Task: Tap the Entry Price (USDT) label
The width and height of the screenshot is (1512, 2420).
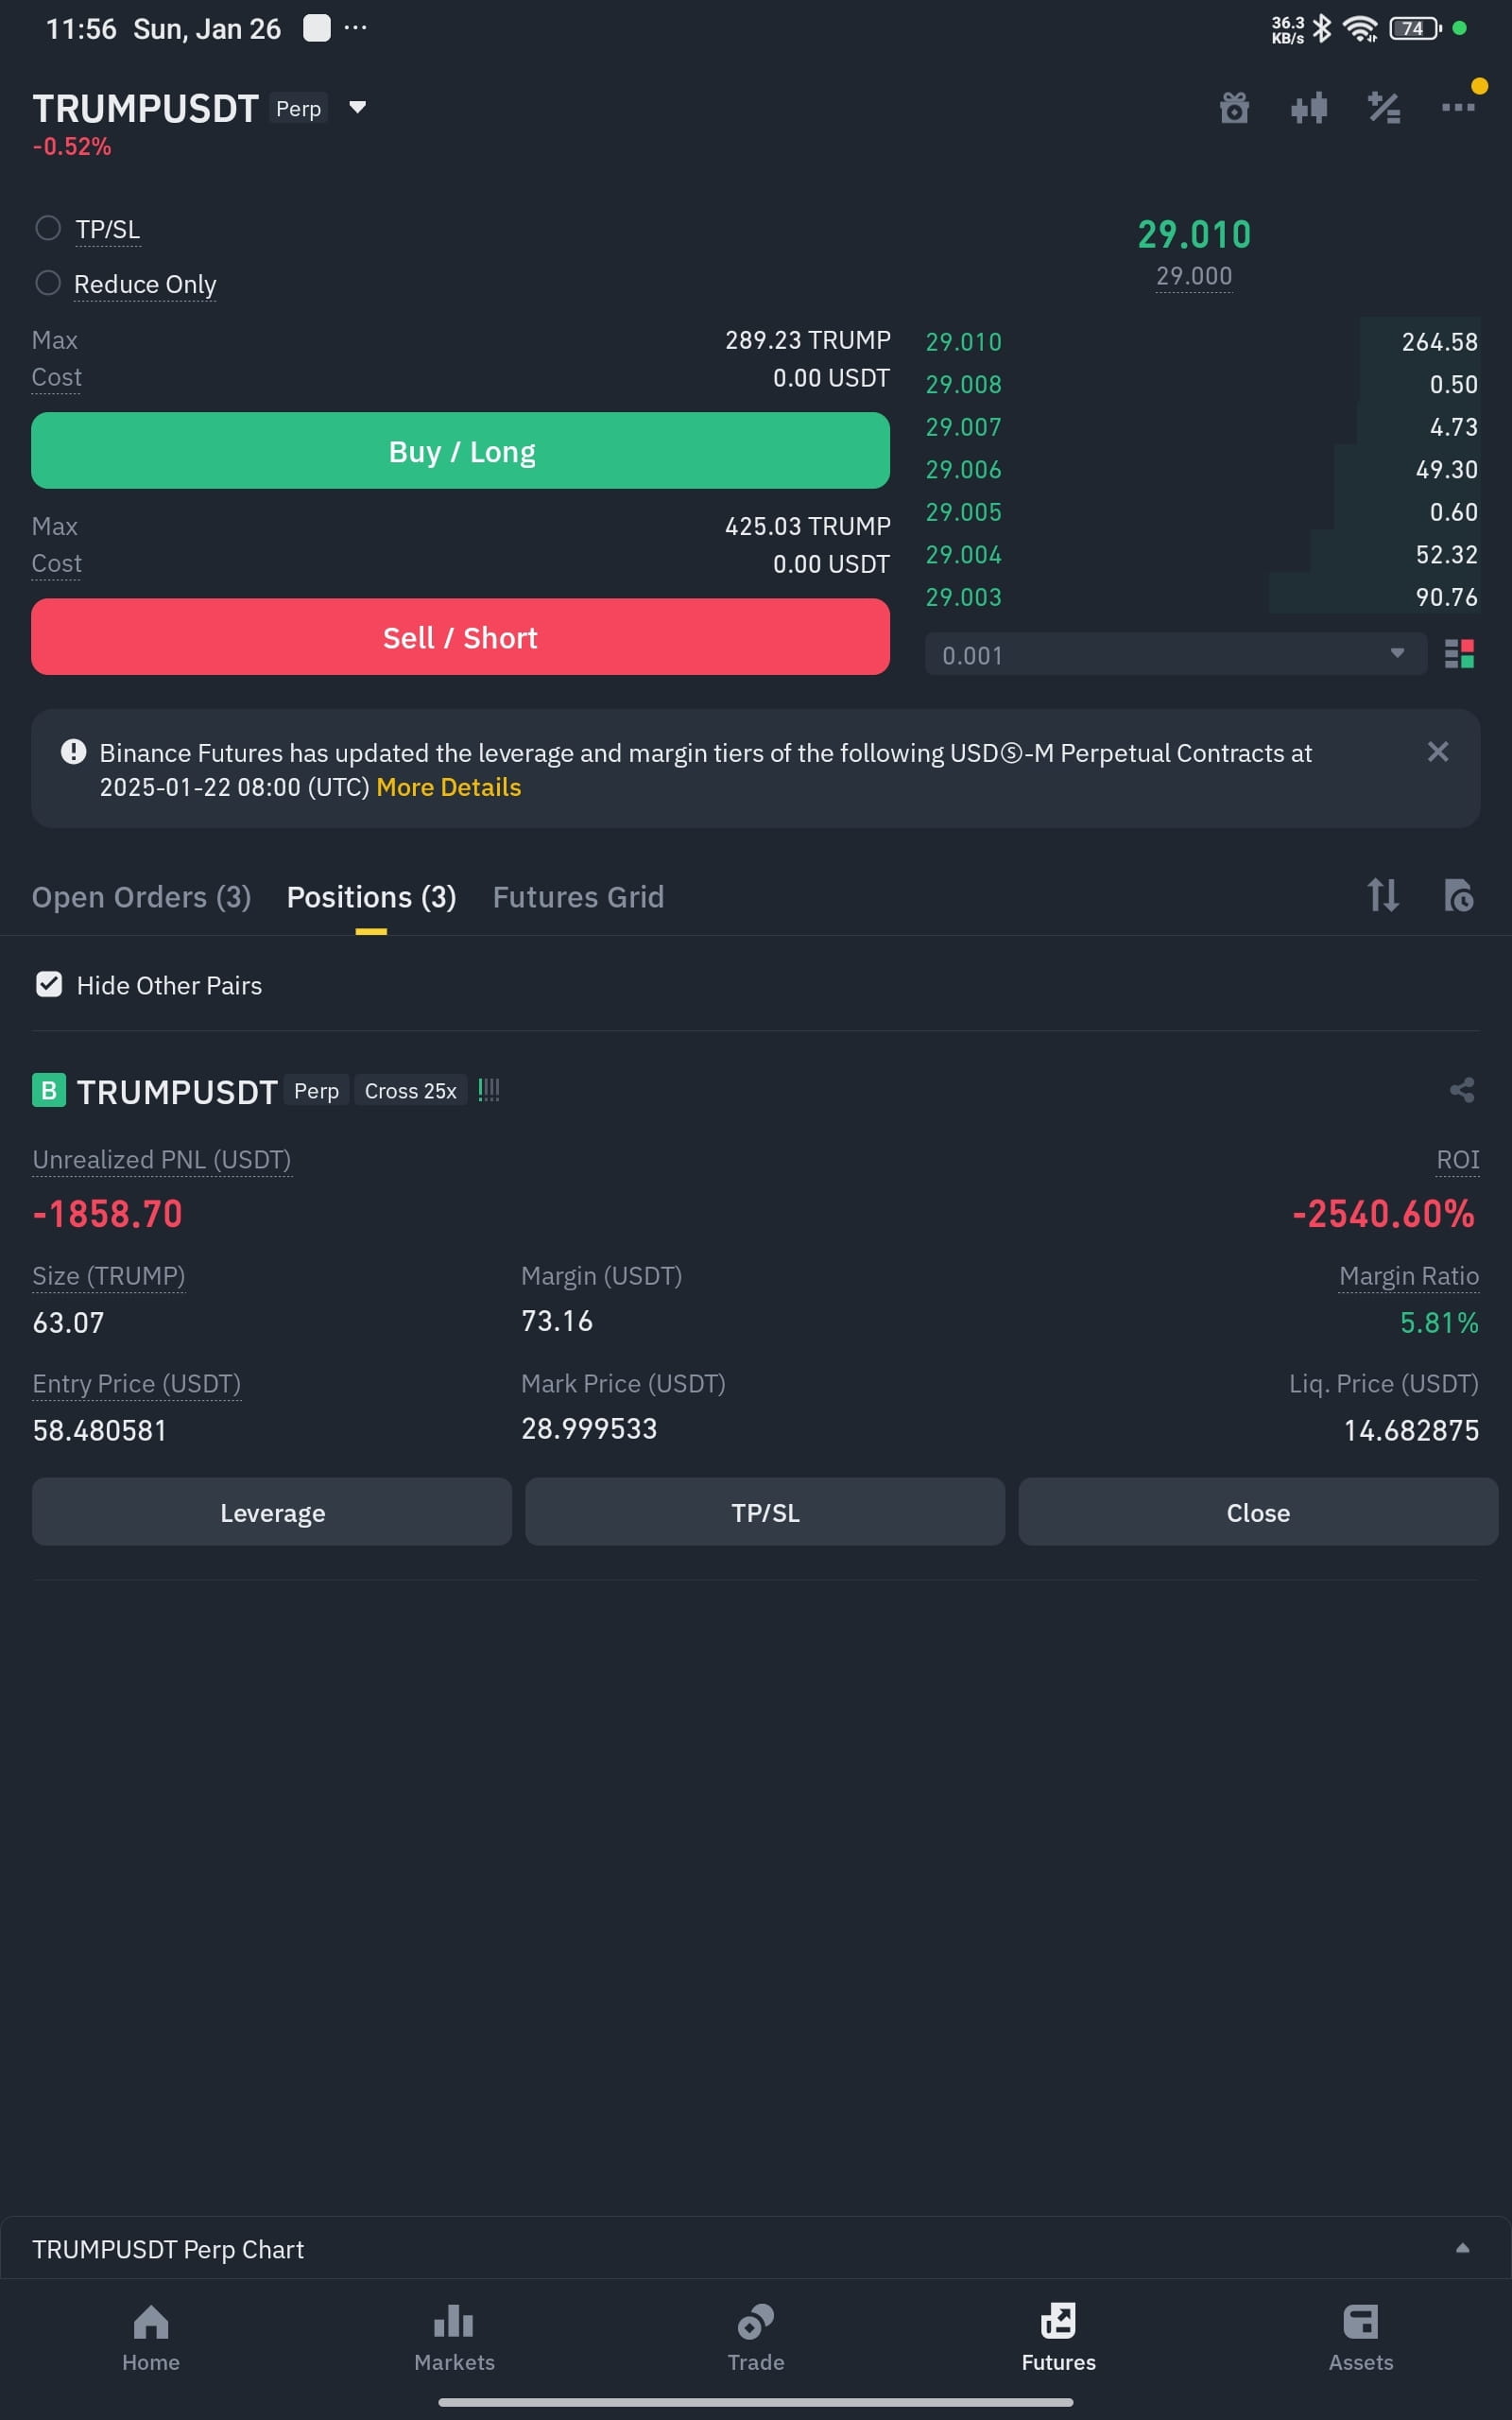Action: tap(136, 1384)
